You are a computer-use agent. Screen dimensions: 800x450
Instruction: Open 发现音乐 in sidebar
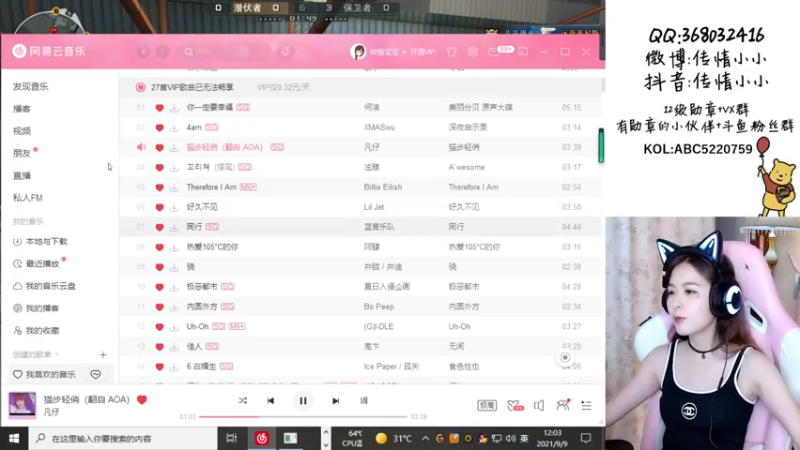tap(31, 87)
